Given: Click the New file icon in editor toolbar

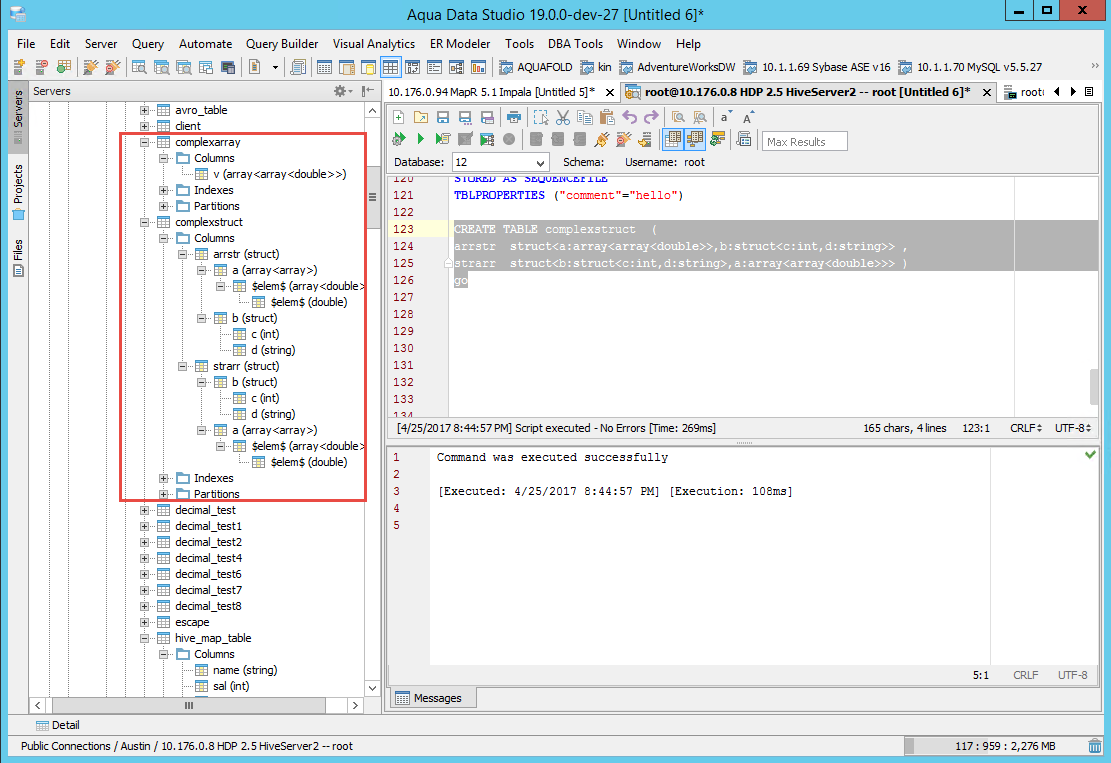Looking at the screenshot, I should (398, 117).
